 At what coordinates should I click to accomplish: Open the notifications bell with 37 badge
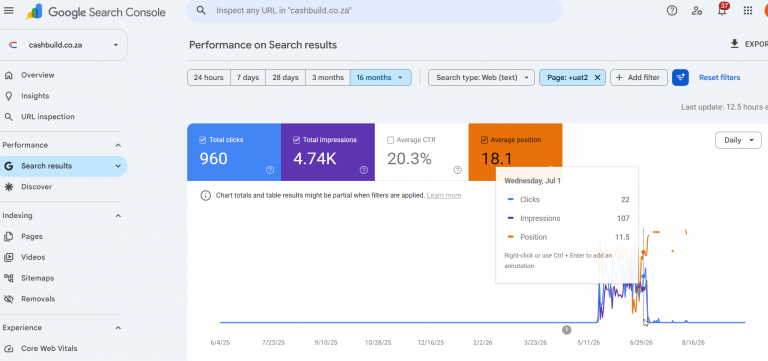point(722,10)
